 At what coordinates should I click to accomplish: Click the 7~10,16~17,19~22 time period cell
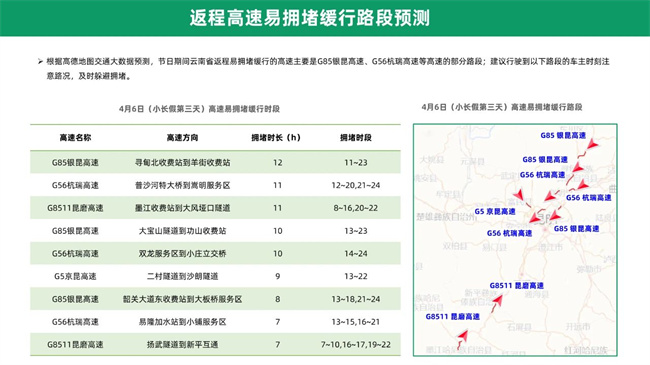click(356, 345)
